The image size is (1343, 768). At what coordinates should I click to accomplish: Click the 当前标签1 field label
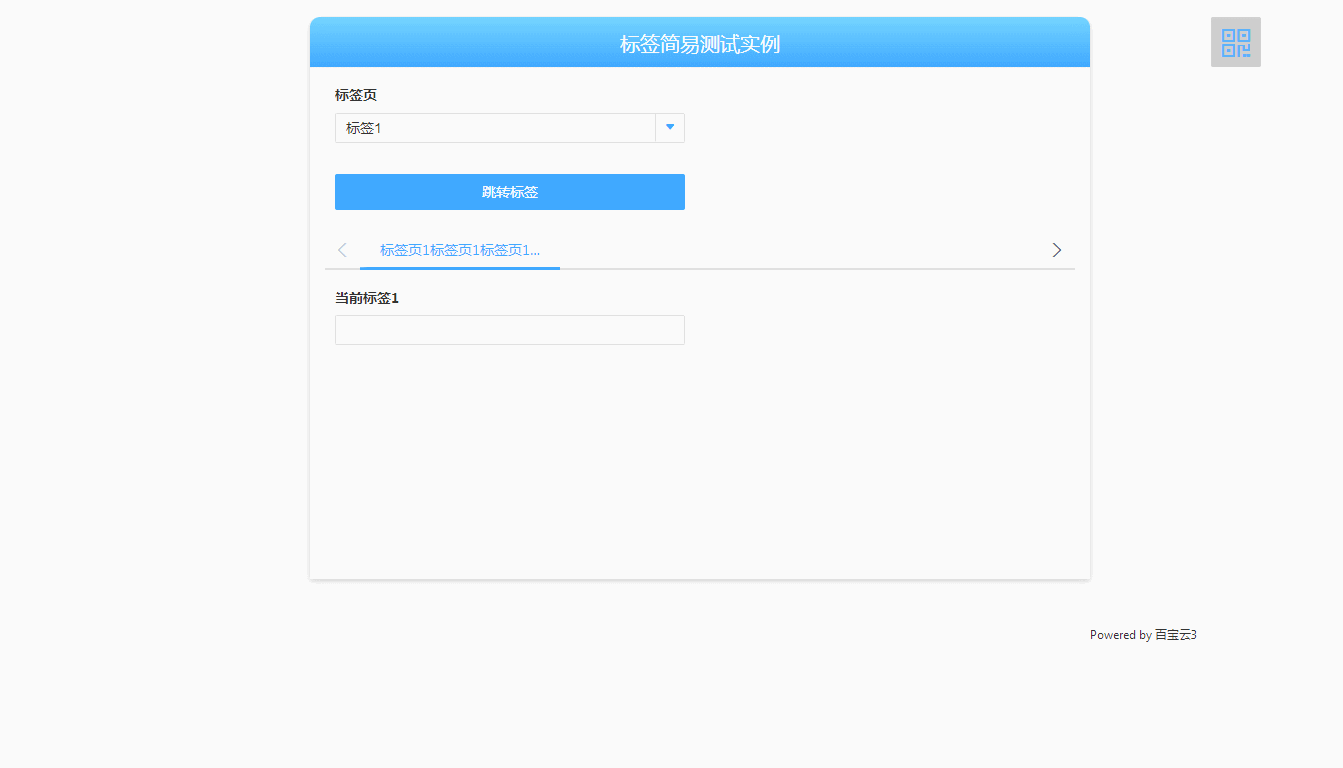tap(366, 298)
